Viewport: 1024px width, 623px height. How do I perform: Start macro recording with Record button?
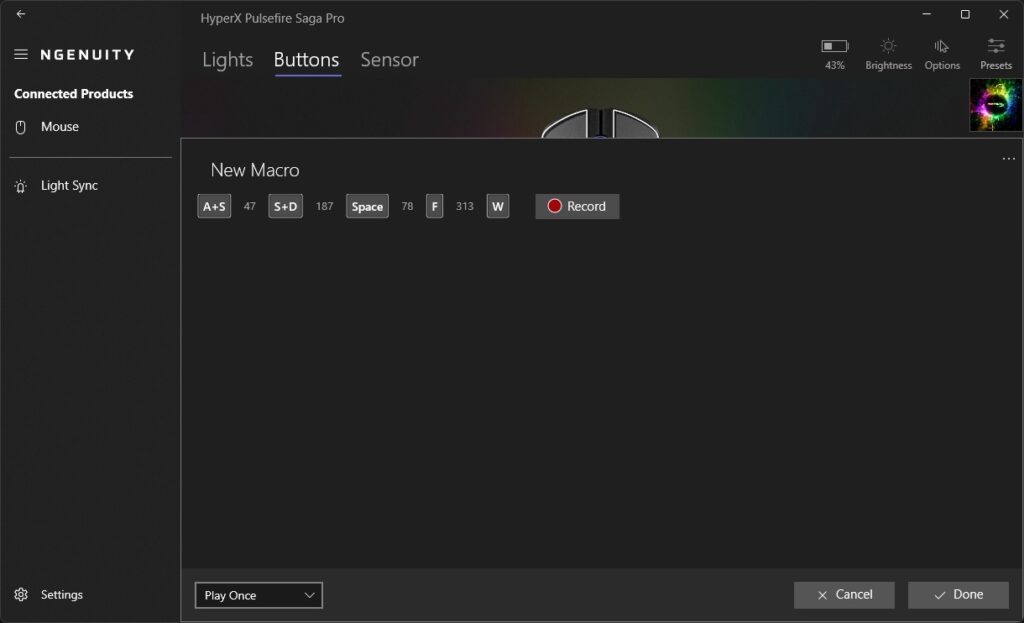[577, 206]
